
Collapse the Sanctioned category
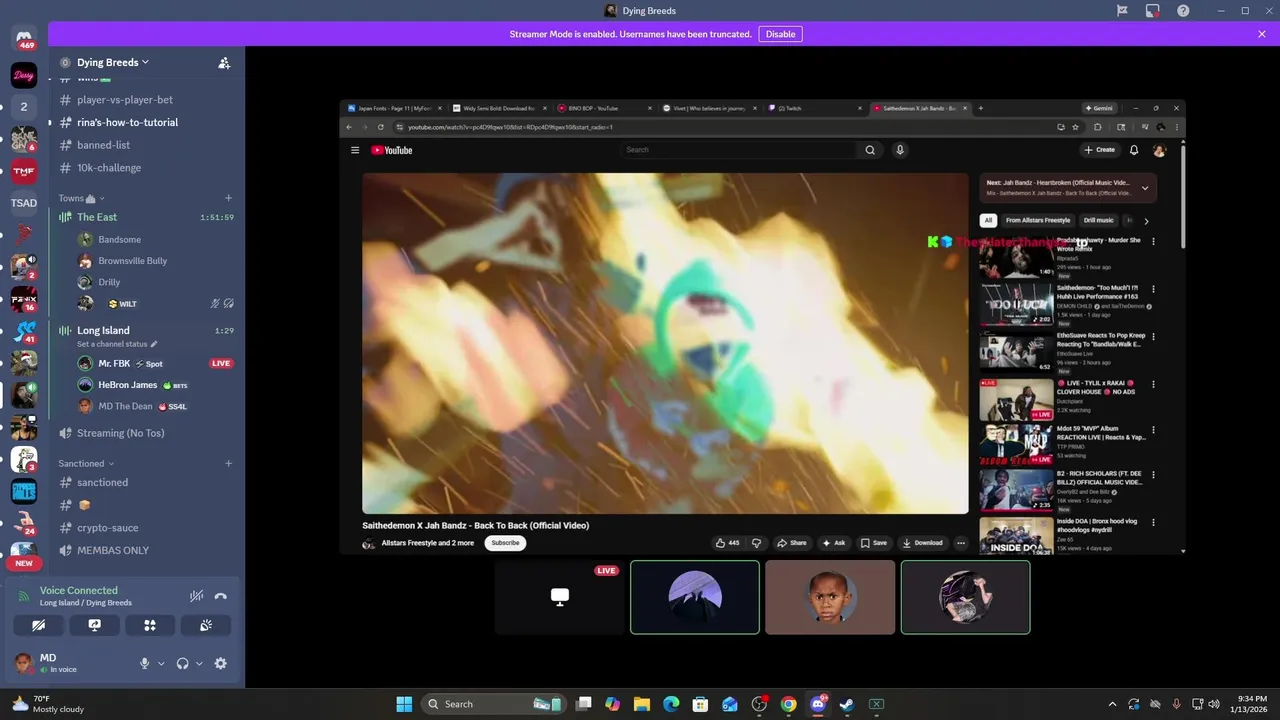click(86, 463)
